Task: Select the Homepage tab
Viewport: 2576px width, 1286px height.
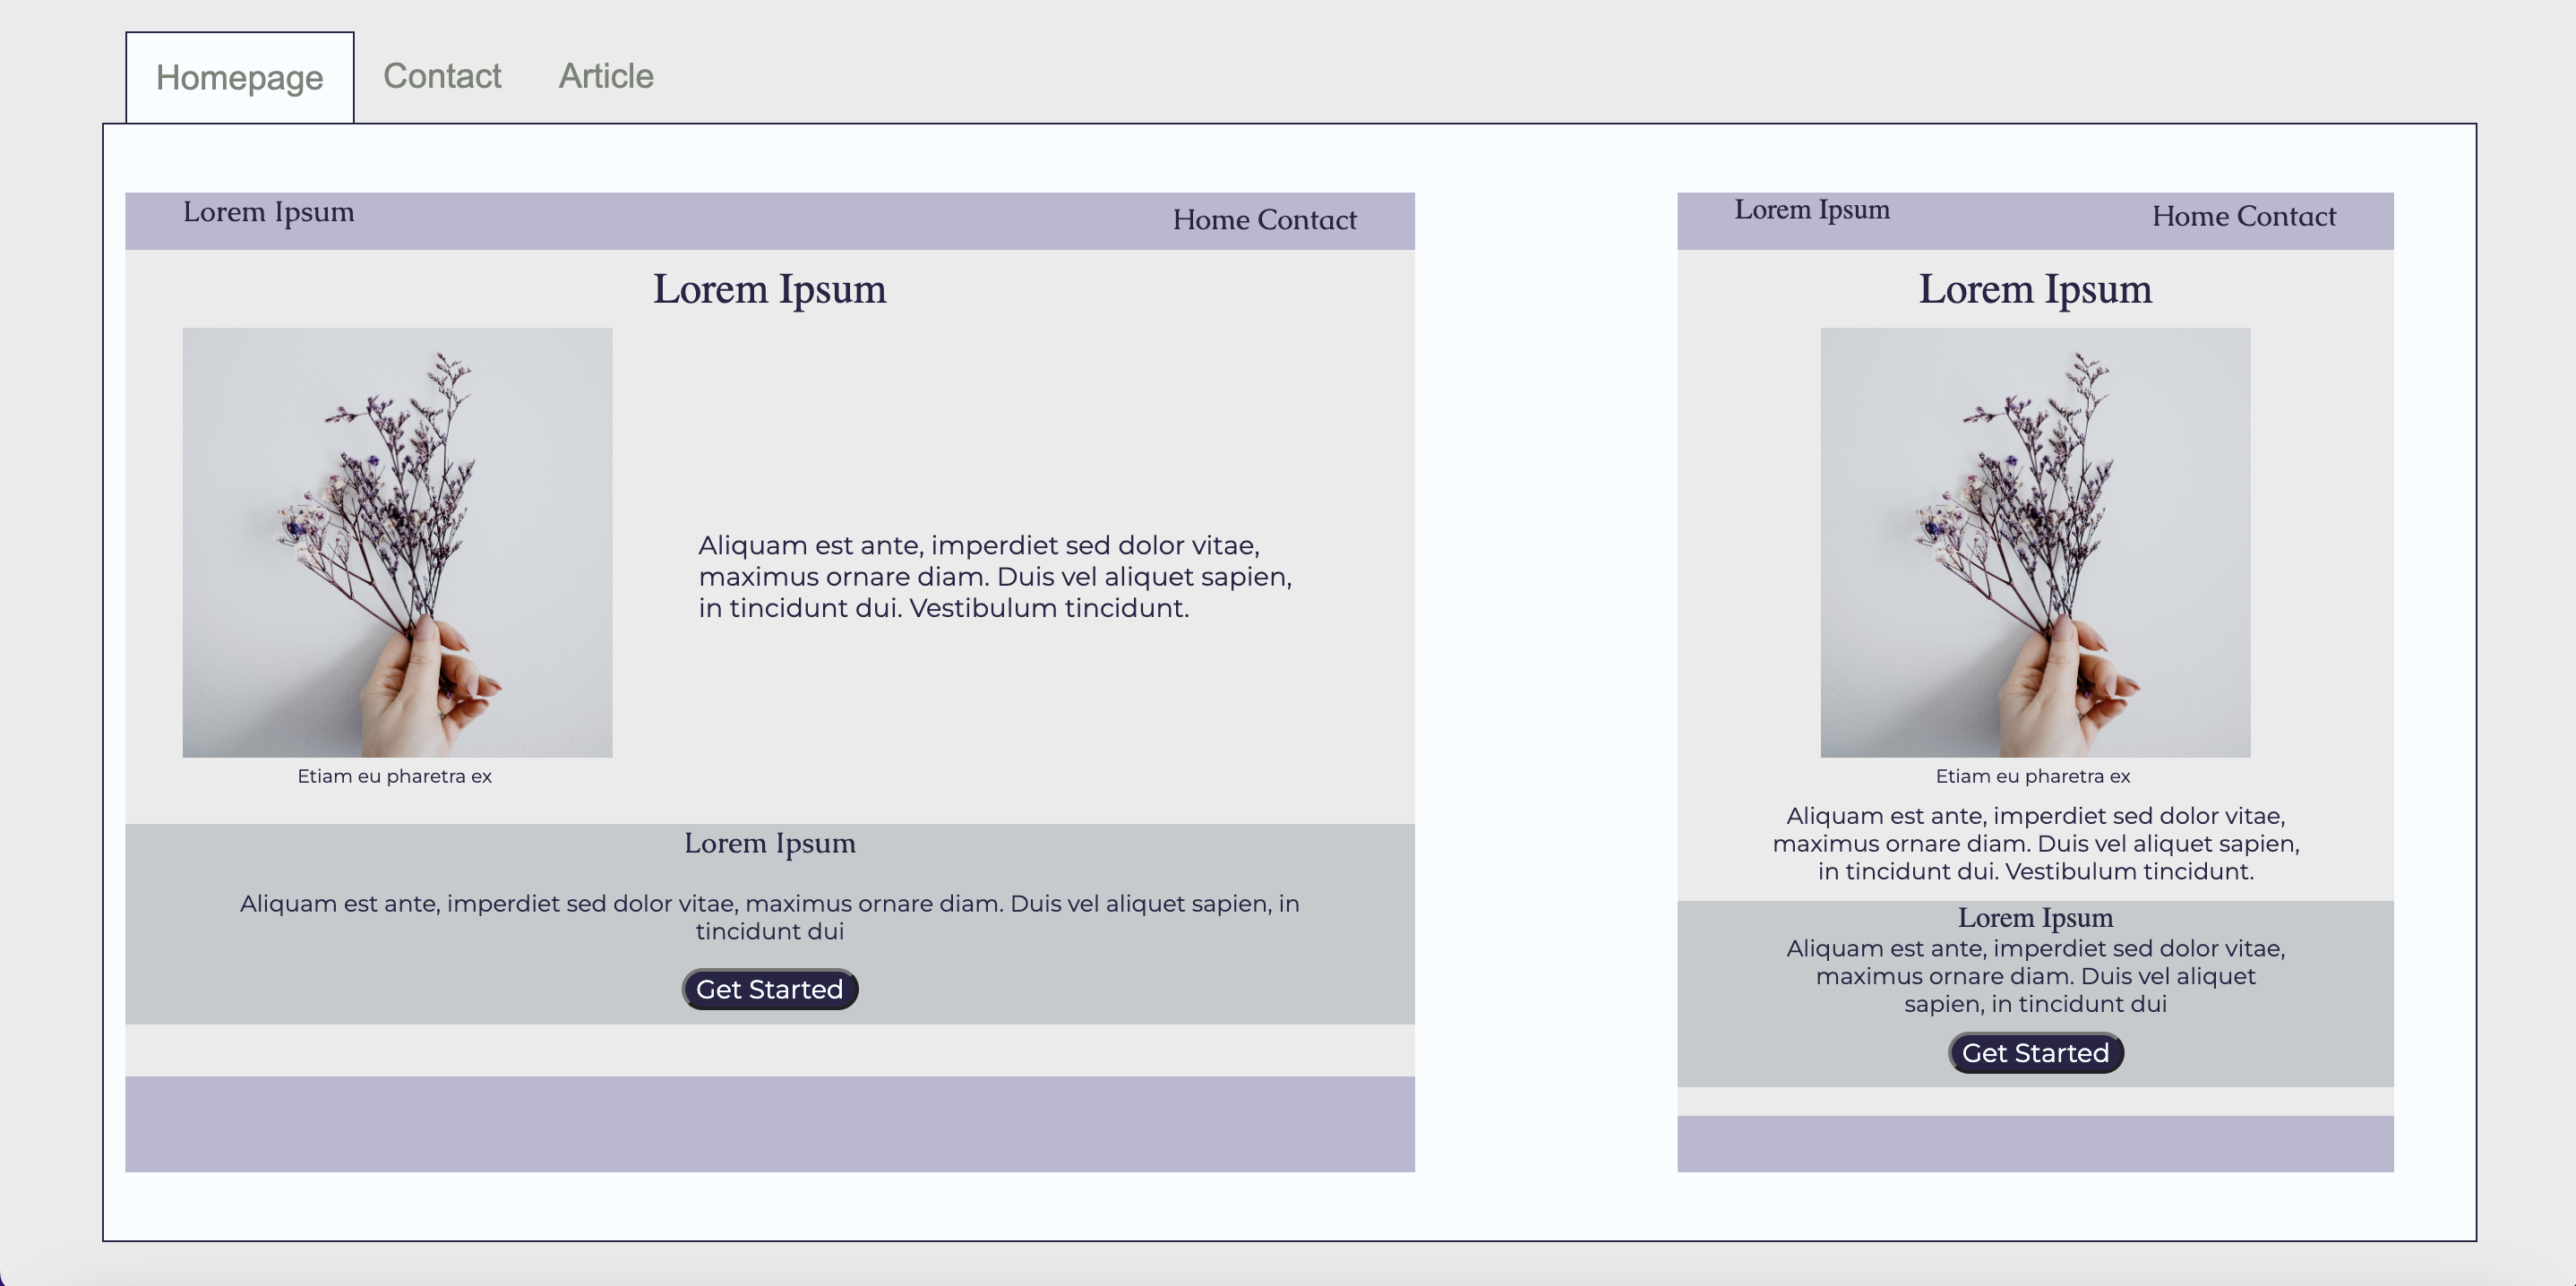Action: [x=240, y=76]
